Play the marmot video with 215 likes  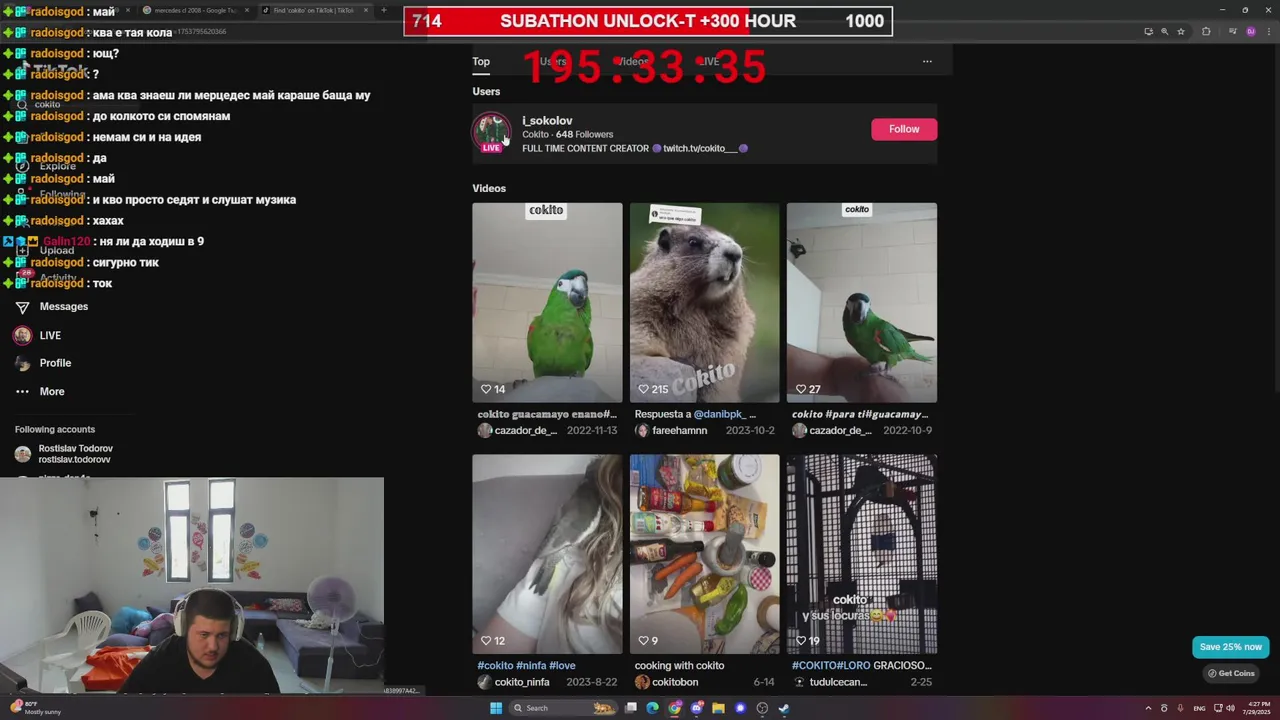click(704, 302)
